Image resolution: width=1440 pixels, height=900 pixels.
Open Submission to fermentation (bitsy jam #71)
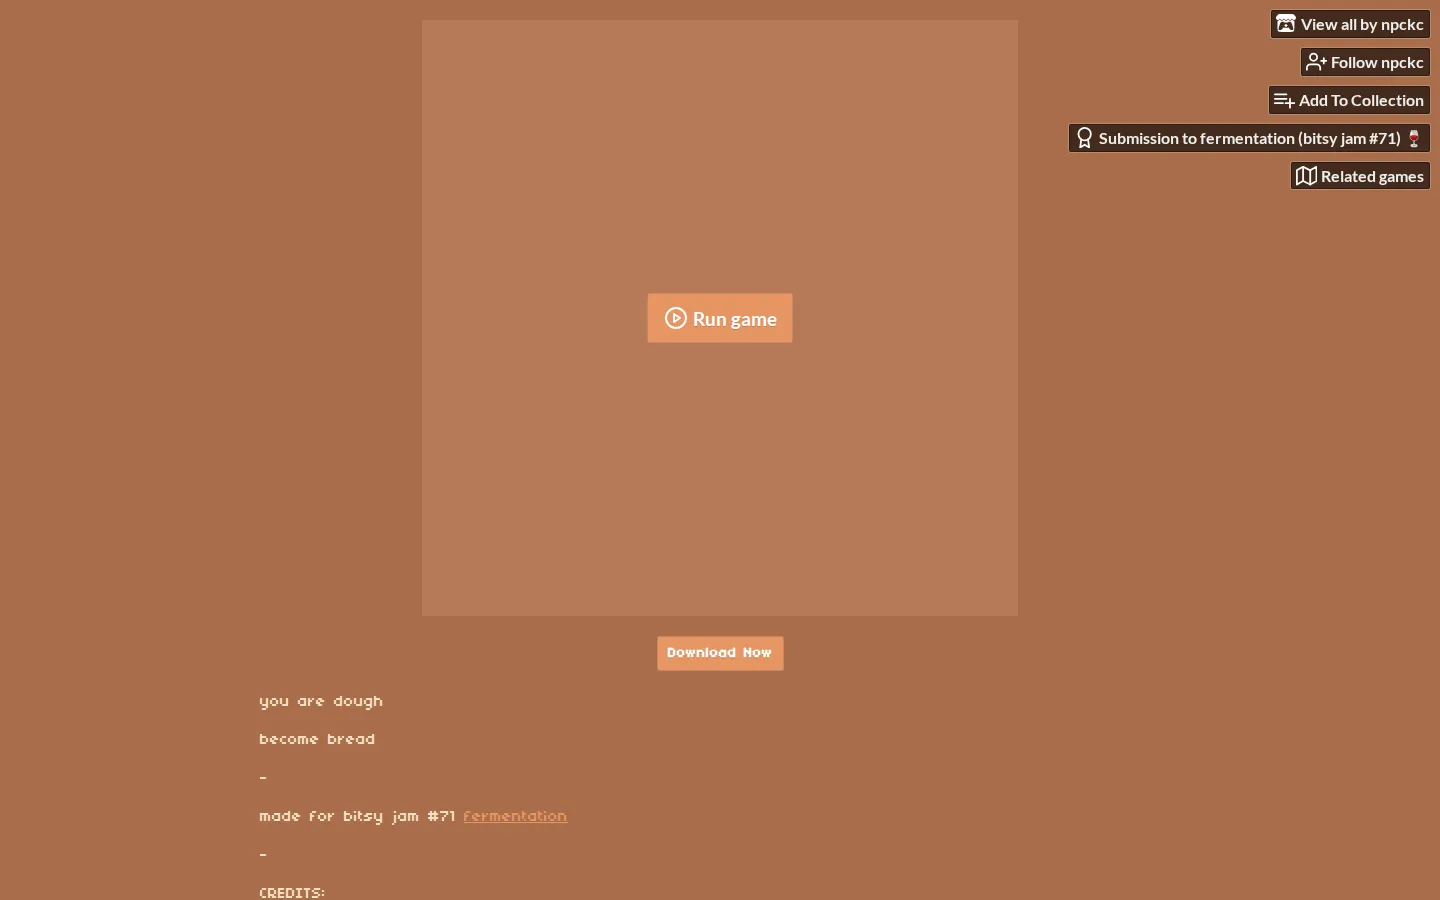pos(1249,138)
